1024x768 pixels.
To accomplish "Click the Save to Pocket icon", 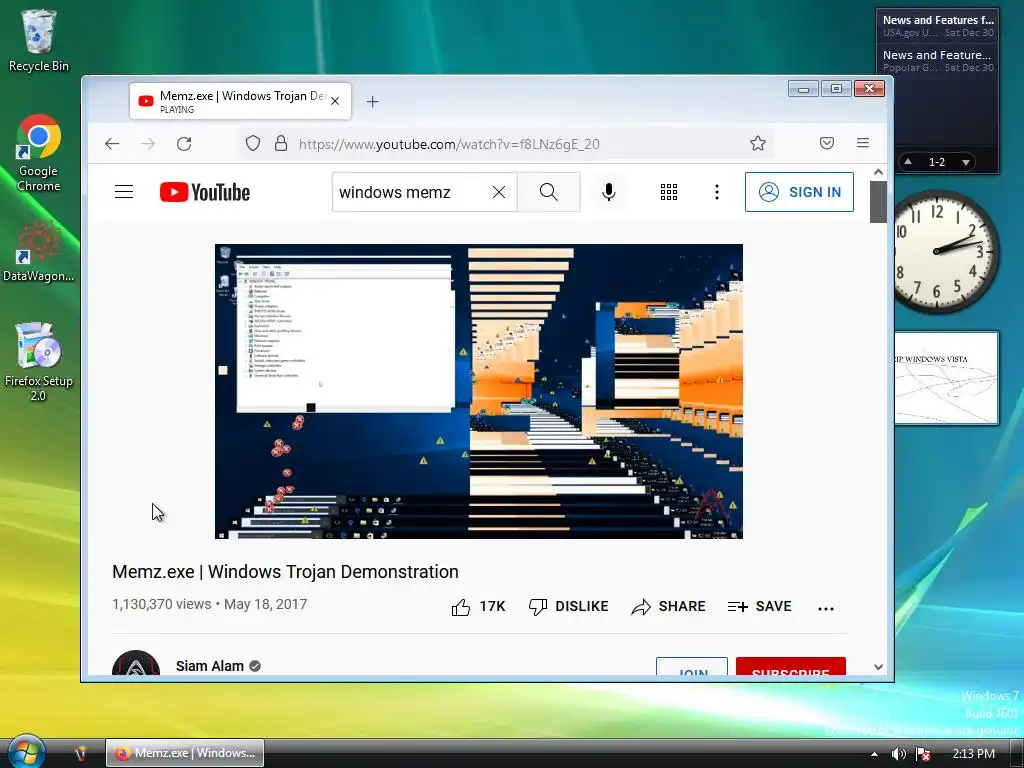I will click(827, 143).
